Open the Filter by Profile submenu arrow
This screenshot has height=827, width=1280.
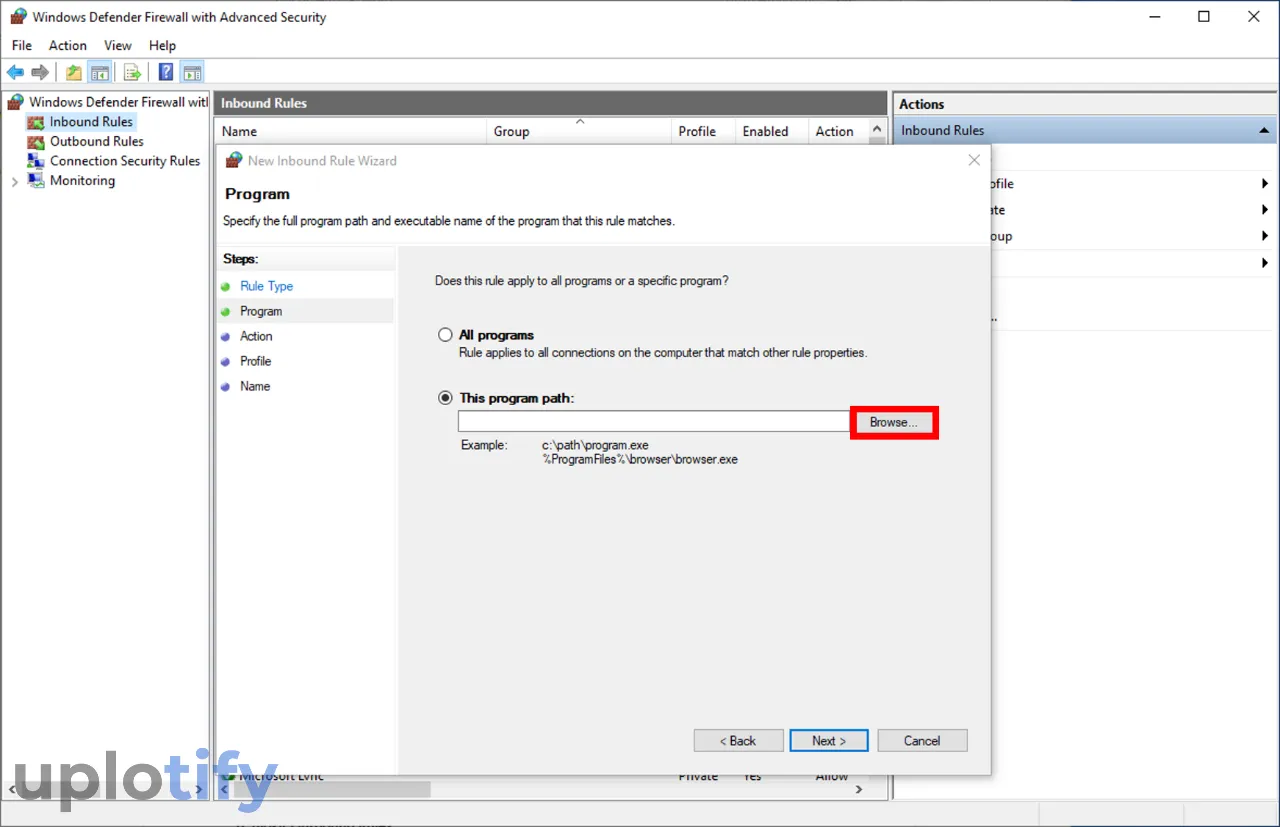pos(1265,184)
